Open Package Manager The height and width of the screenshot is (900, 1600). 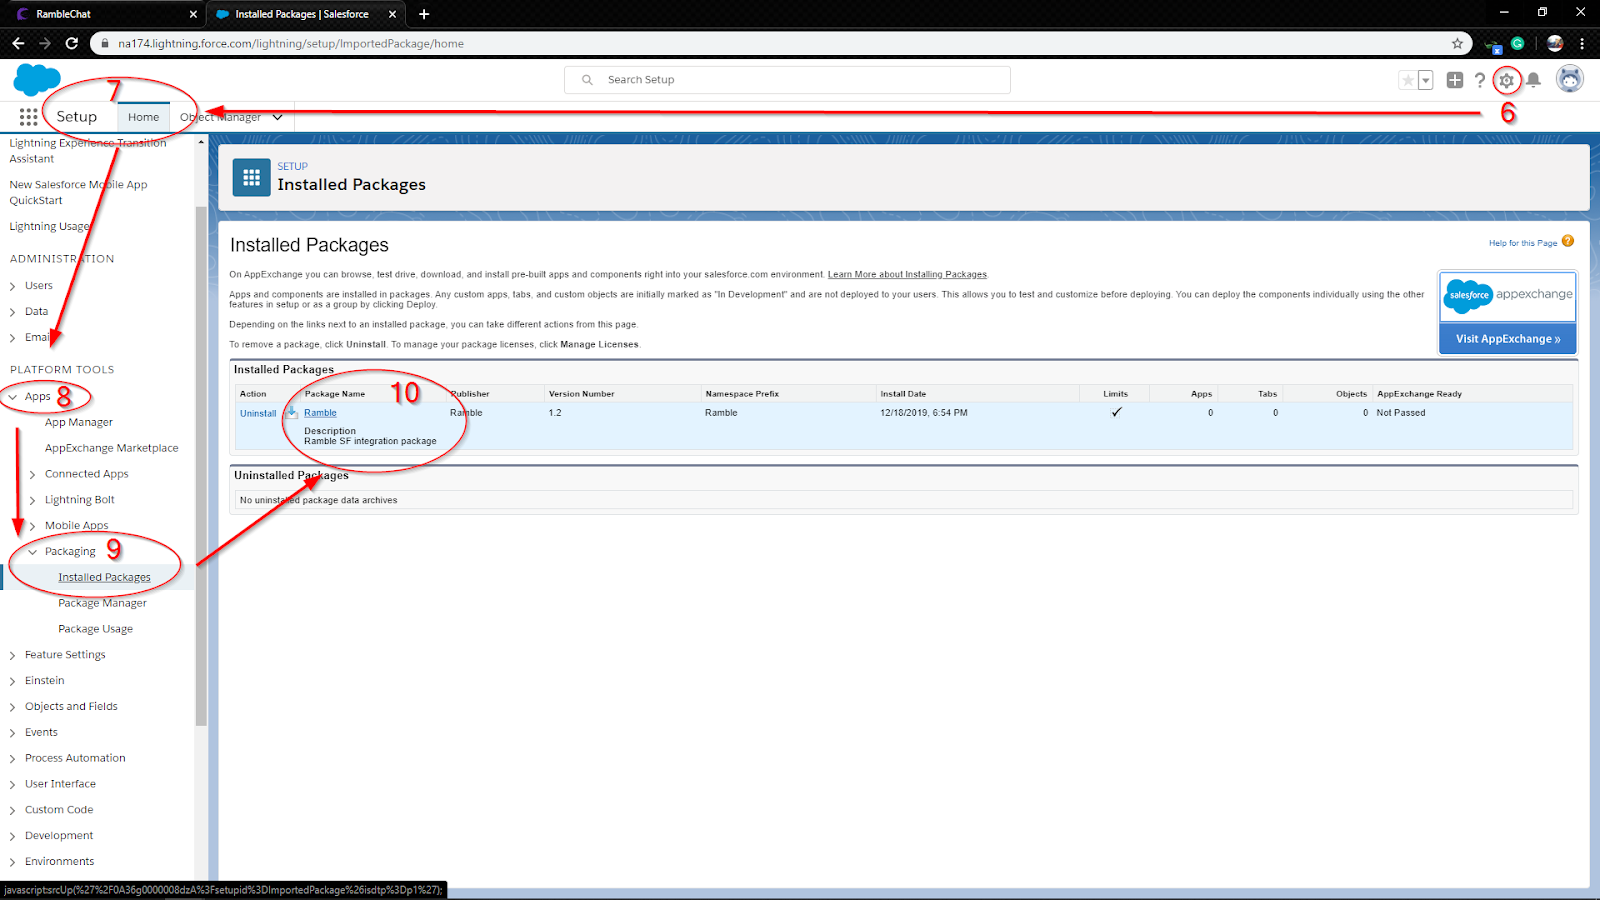point(102,603)
